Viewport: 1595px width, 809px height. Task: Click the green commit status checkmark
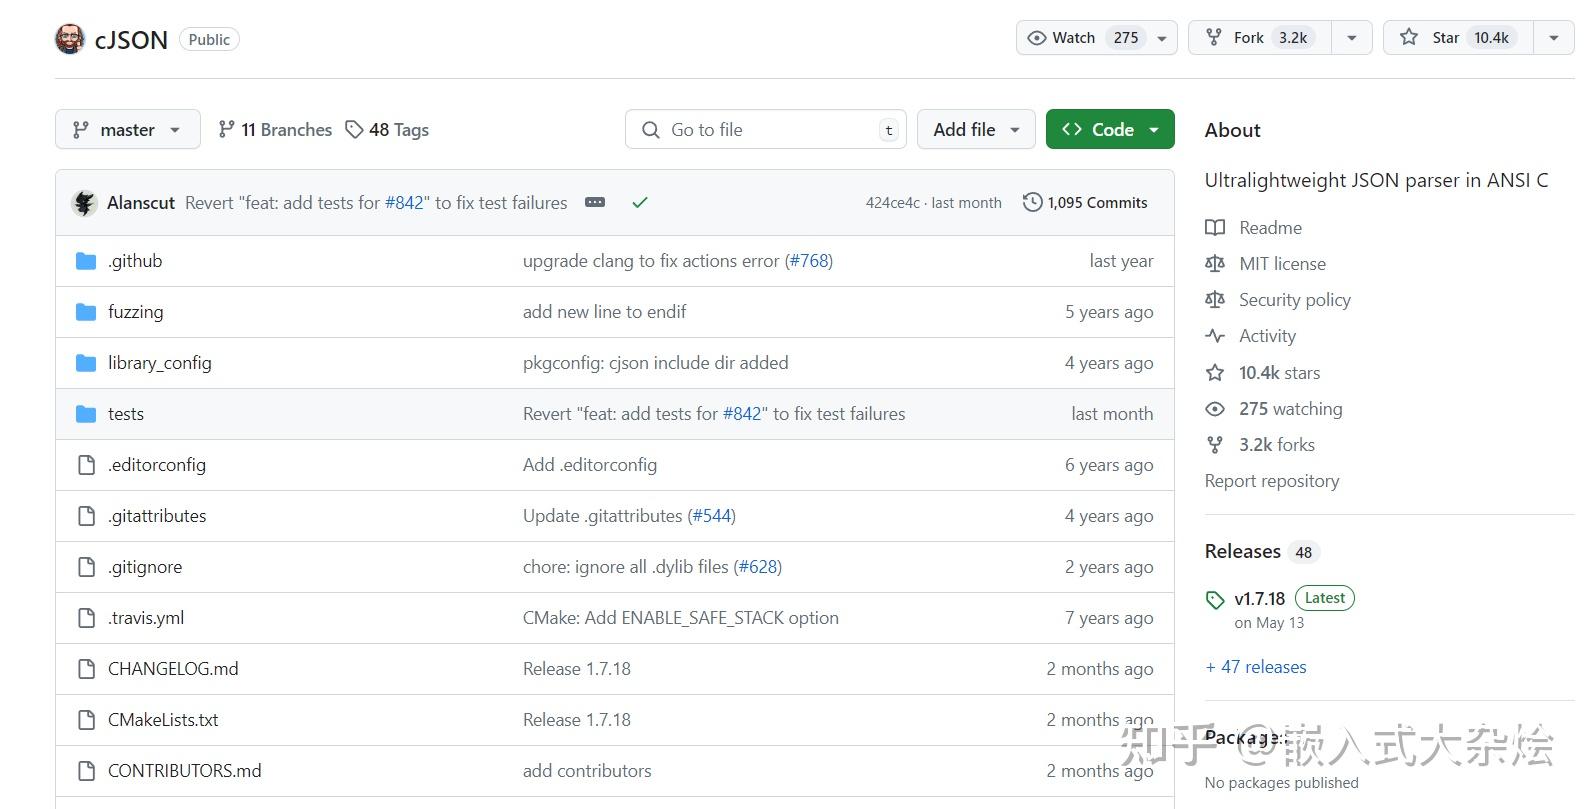point(640,203)
